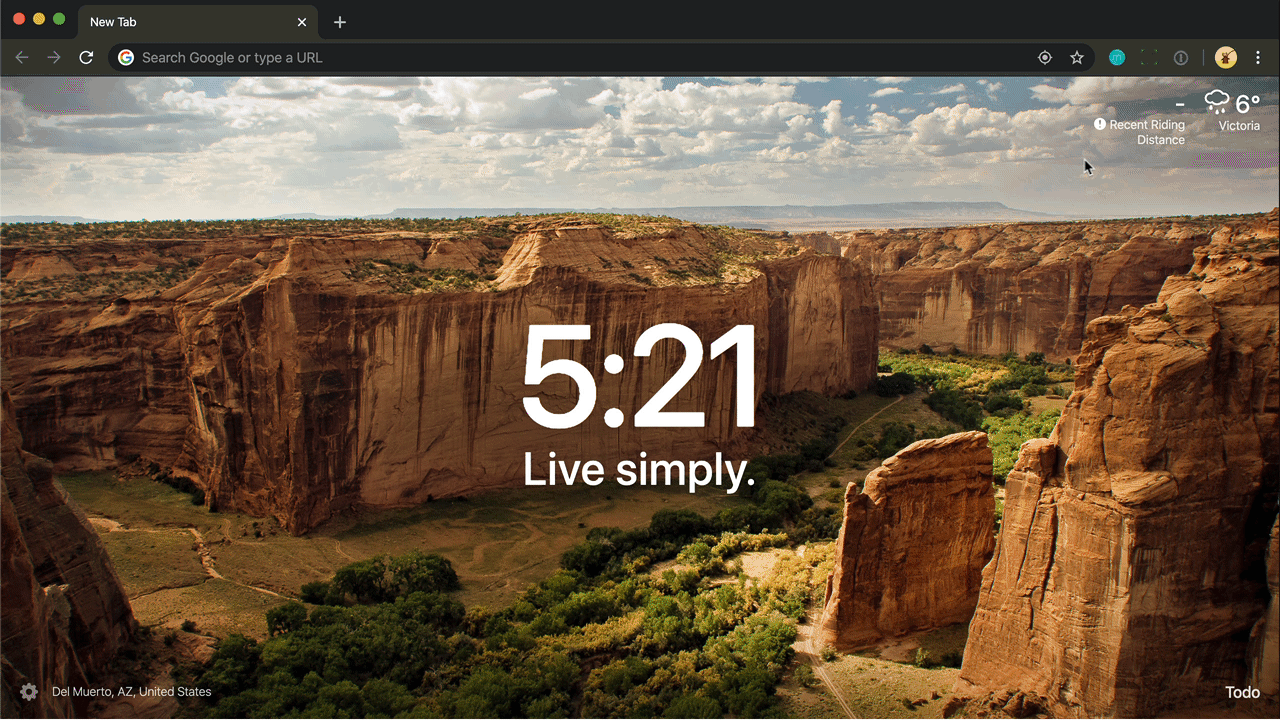Viewport: 1280px width, 720px height.
Task: Open a new tab with plus button
Action: click(340, 22)
